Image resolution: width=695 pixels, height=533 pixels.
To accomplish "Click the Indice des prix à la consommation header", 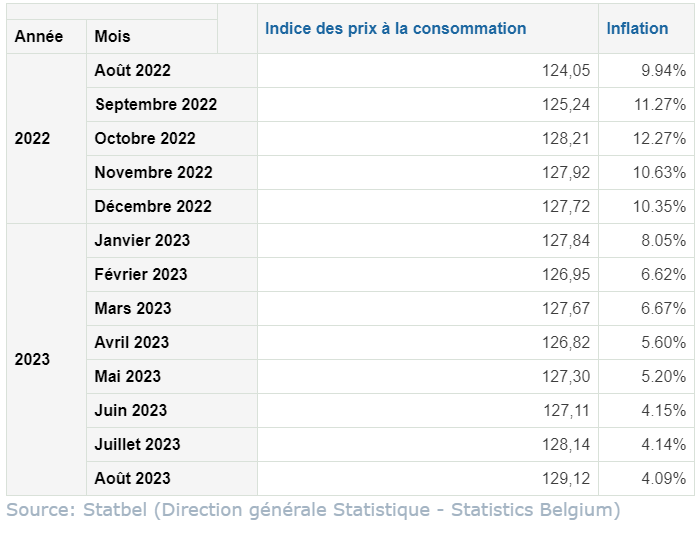I will click(x=395, y=28).
